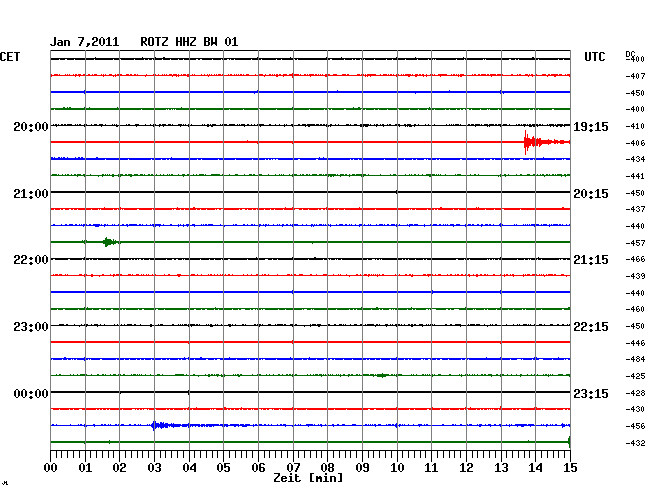Click the 14 minute axis label
This screenshot has height=494, width=650.
(x=535, y=468)
